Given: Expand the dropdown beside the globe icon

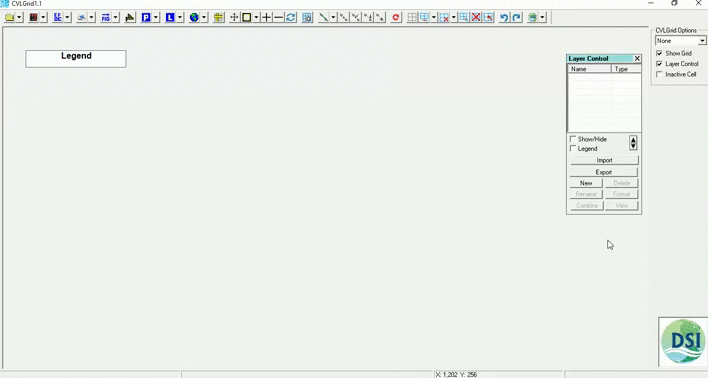Looking at the screenshot, I should [x=204, y=18].
